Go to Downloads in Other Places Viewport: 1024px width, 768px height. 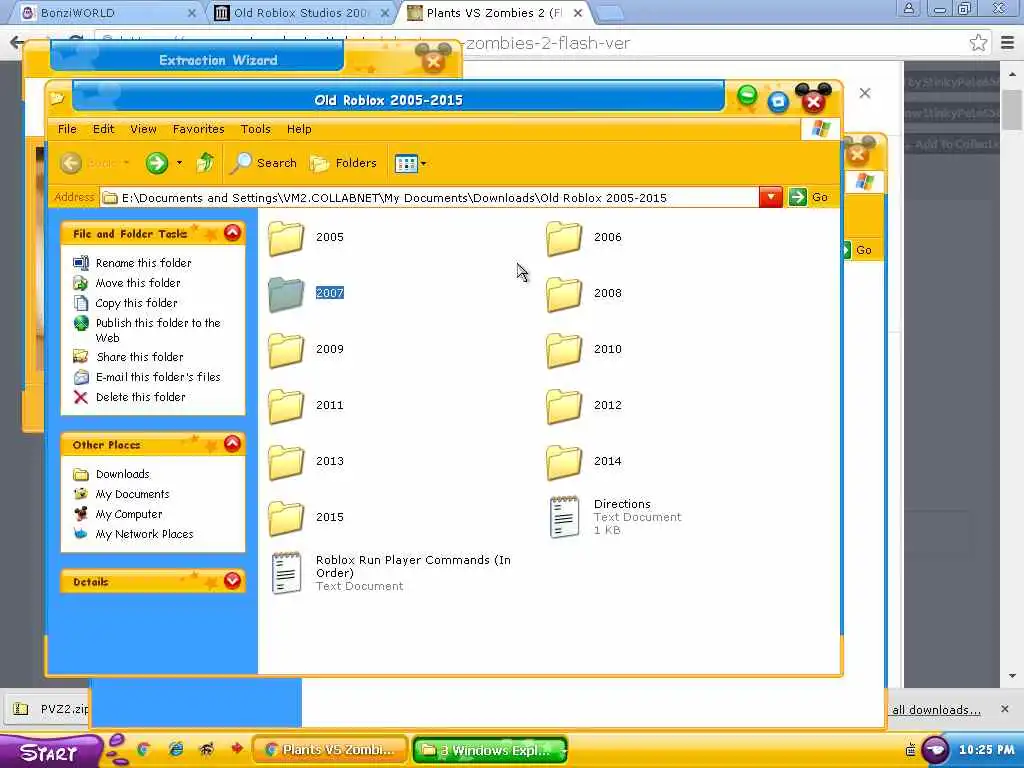pyautogui.click(x=123, y=474)
